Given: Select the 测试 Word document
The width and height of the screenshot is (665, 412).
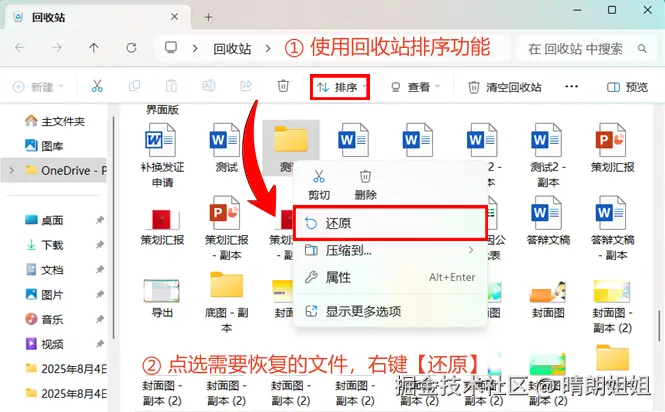Looking at the screenshot, I should click(226, 148).
